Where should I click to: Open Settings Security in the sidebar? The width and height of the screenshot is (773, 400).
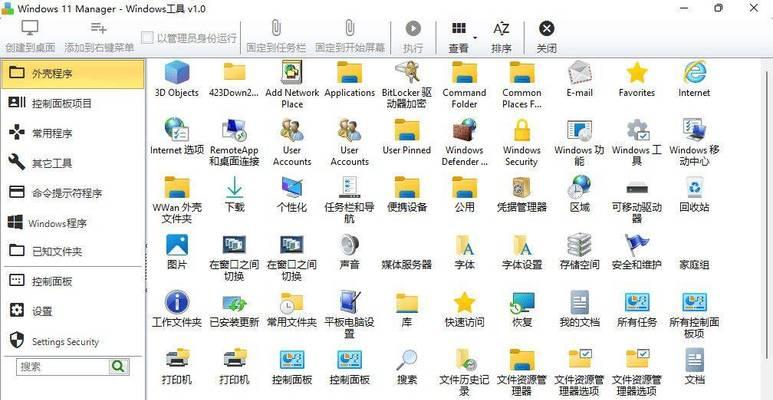point(72,341)
